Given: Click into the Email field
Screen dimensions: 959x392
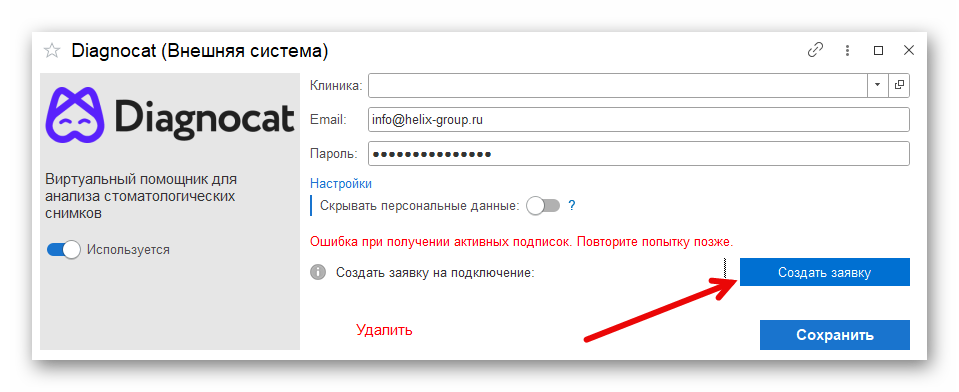Looking at the screenshot, I should (639, 119).
